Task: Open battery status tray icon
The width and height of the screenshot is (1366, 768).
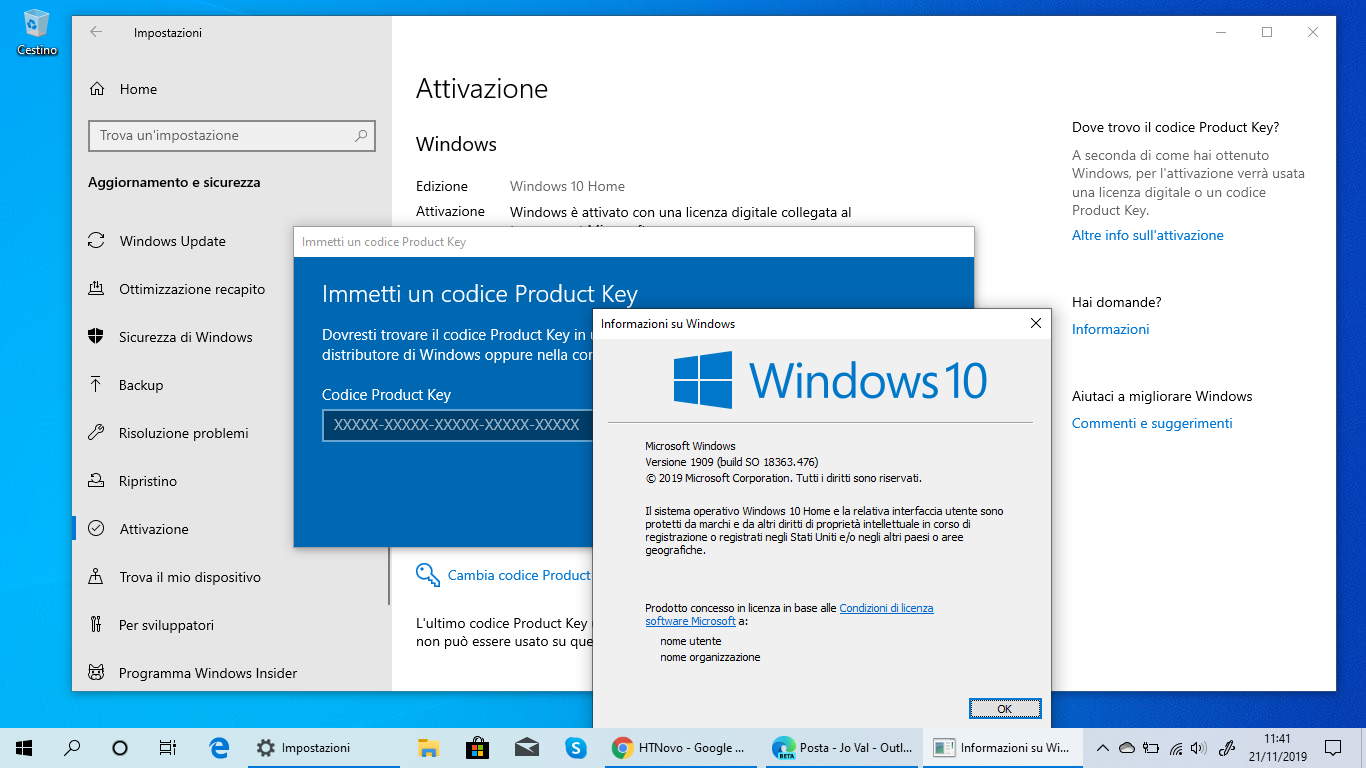Action: (1151, 747)
